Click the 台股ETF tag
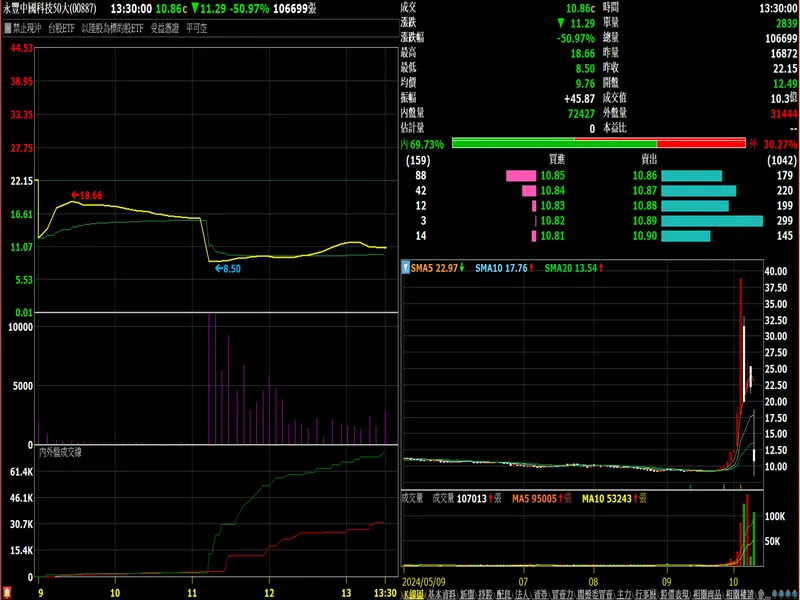This screenshot has width=800, height=600. 61,29
